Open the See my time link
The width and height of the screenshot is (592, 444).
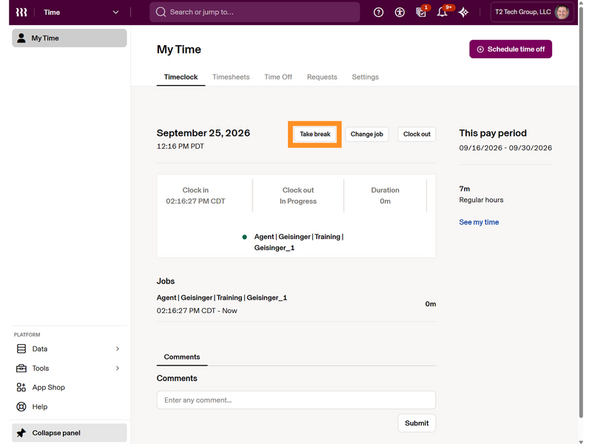click(x=479, y=222)
